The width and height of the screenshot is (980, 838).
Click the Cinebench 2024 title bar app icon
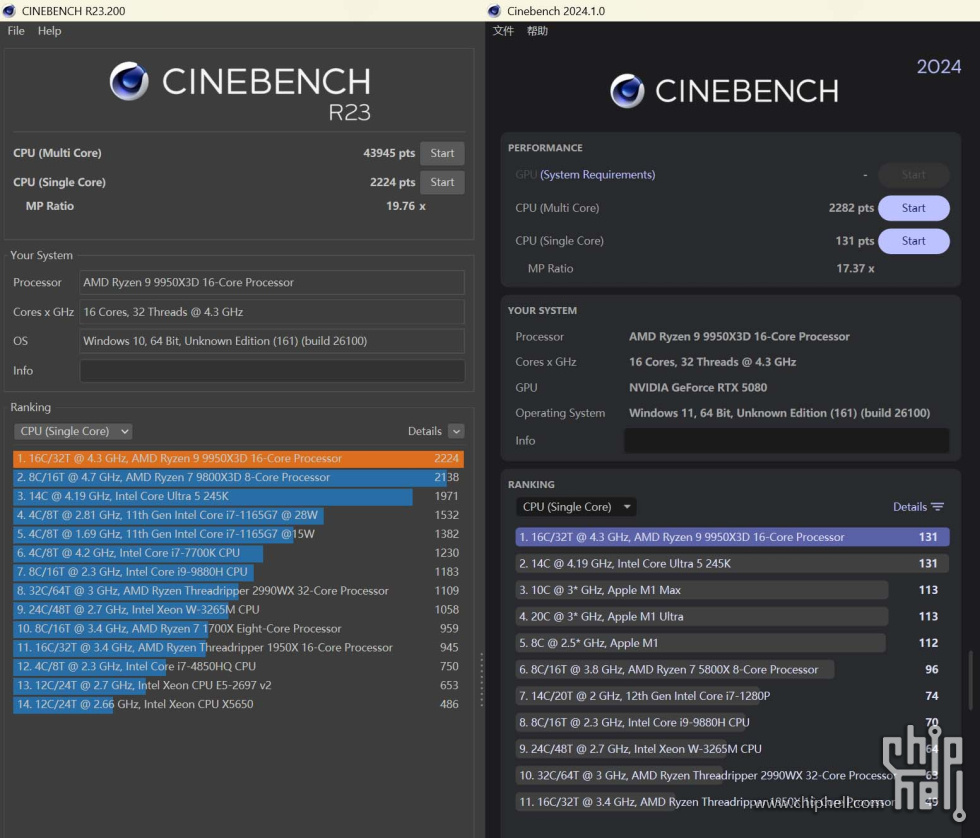(494, 11)
